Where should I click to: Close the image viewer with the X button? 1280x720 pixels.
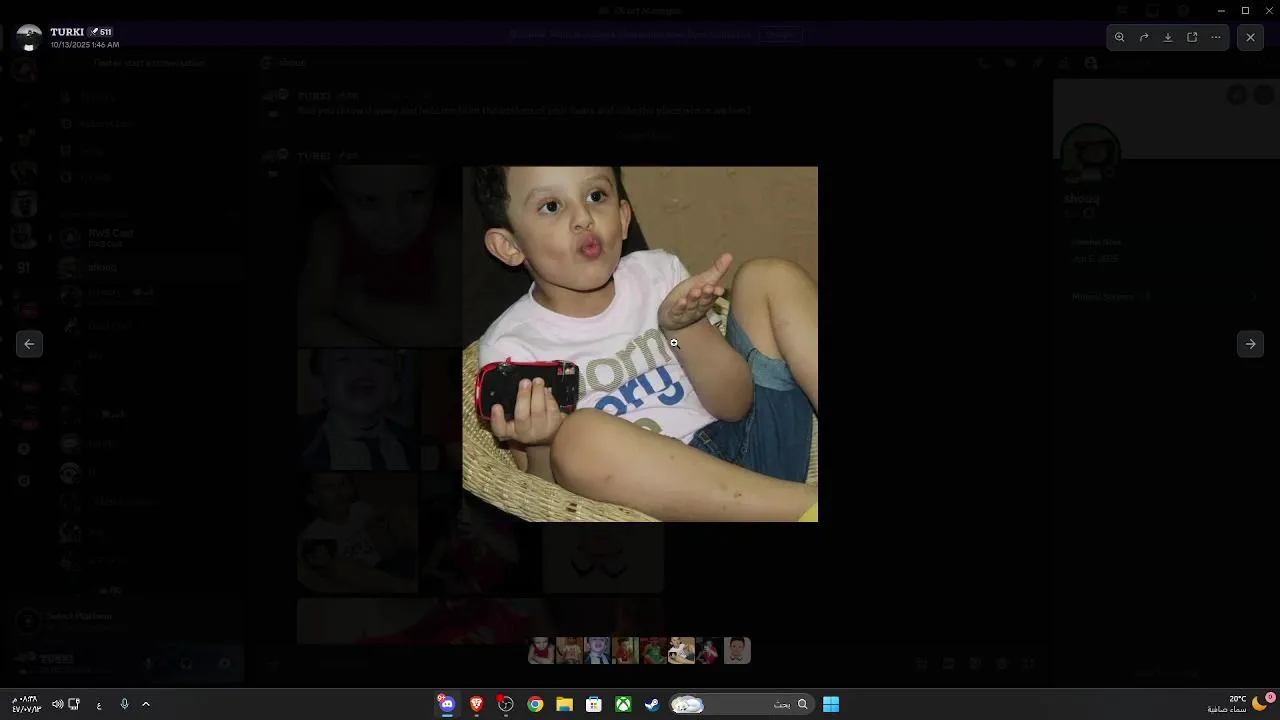(1250, 37)
